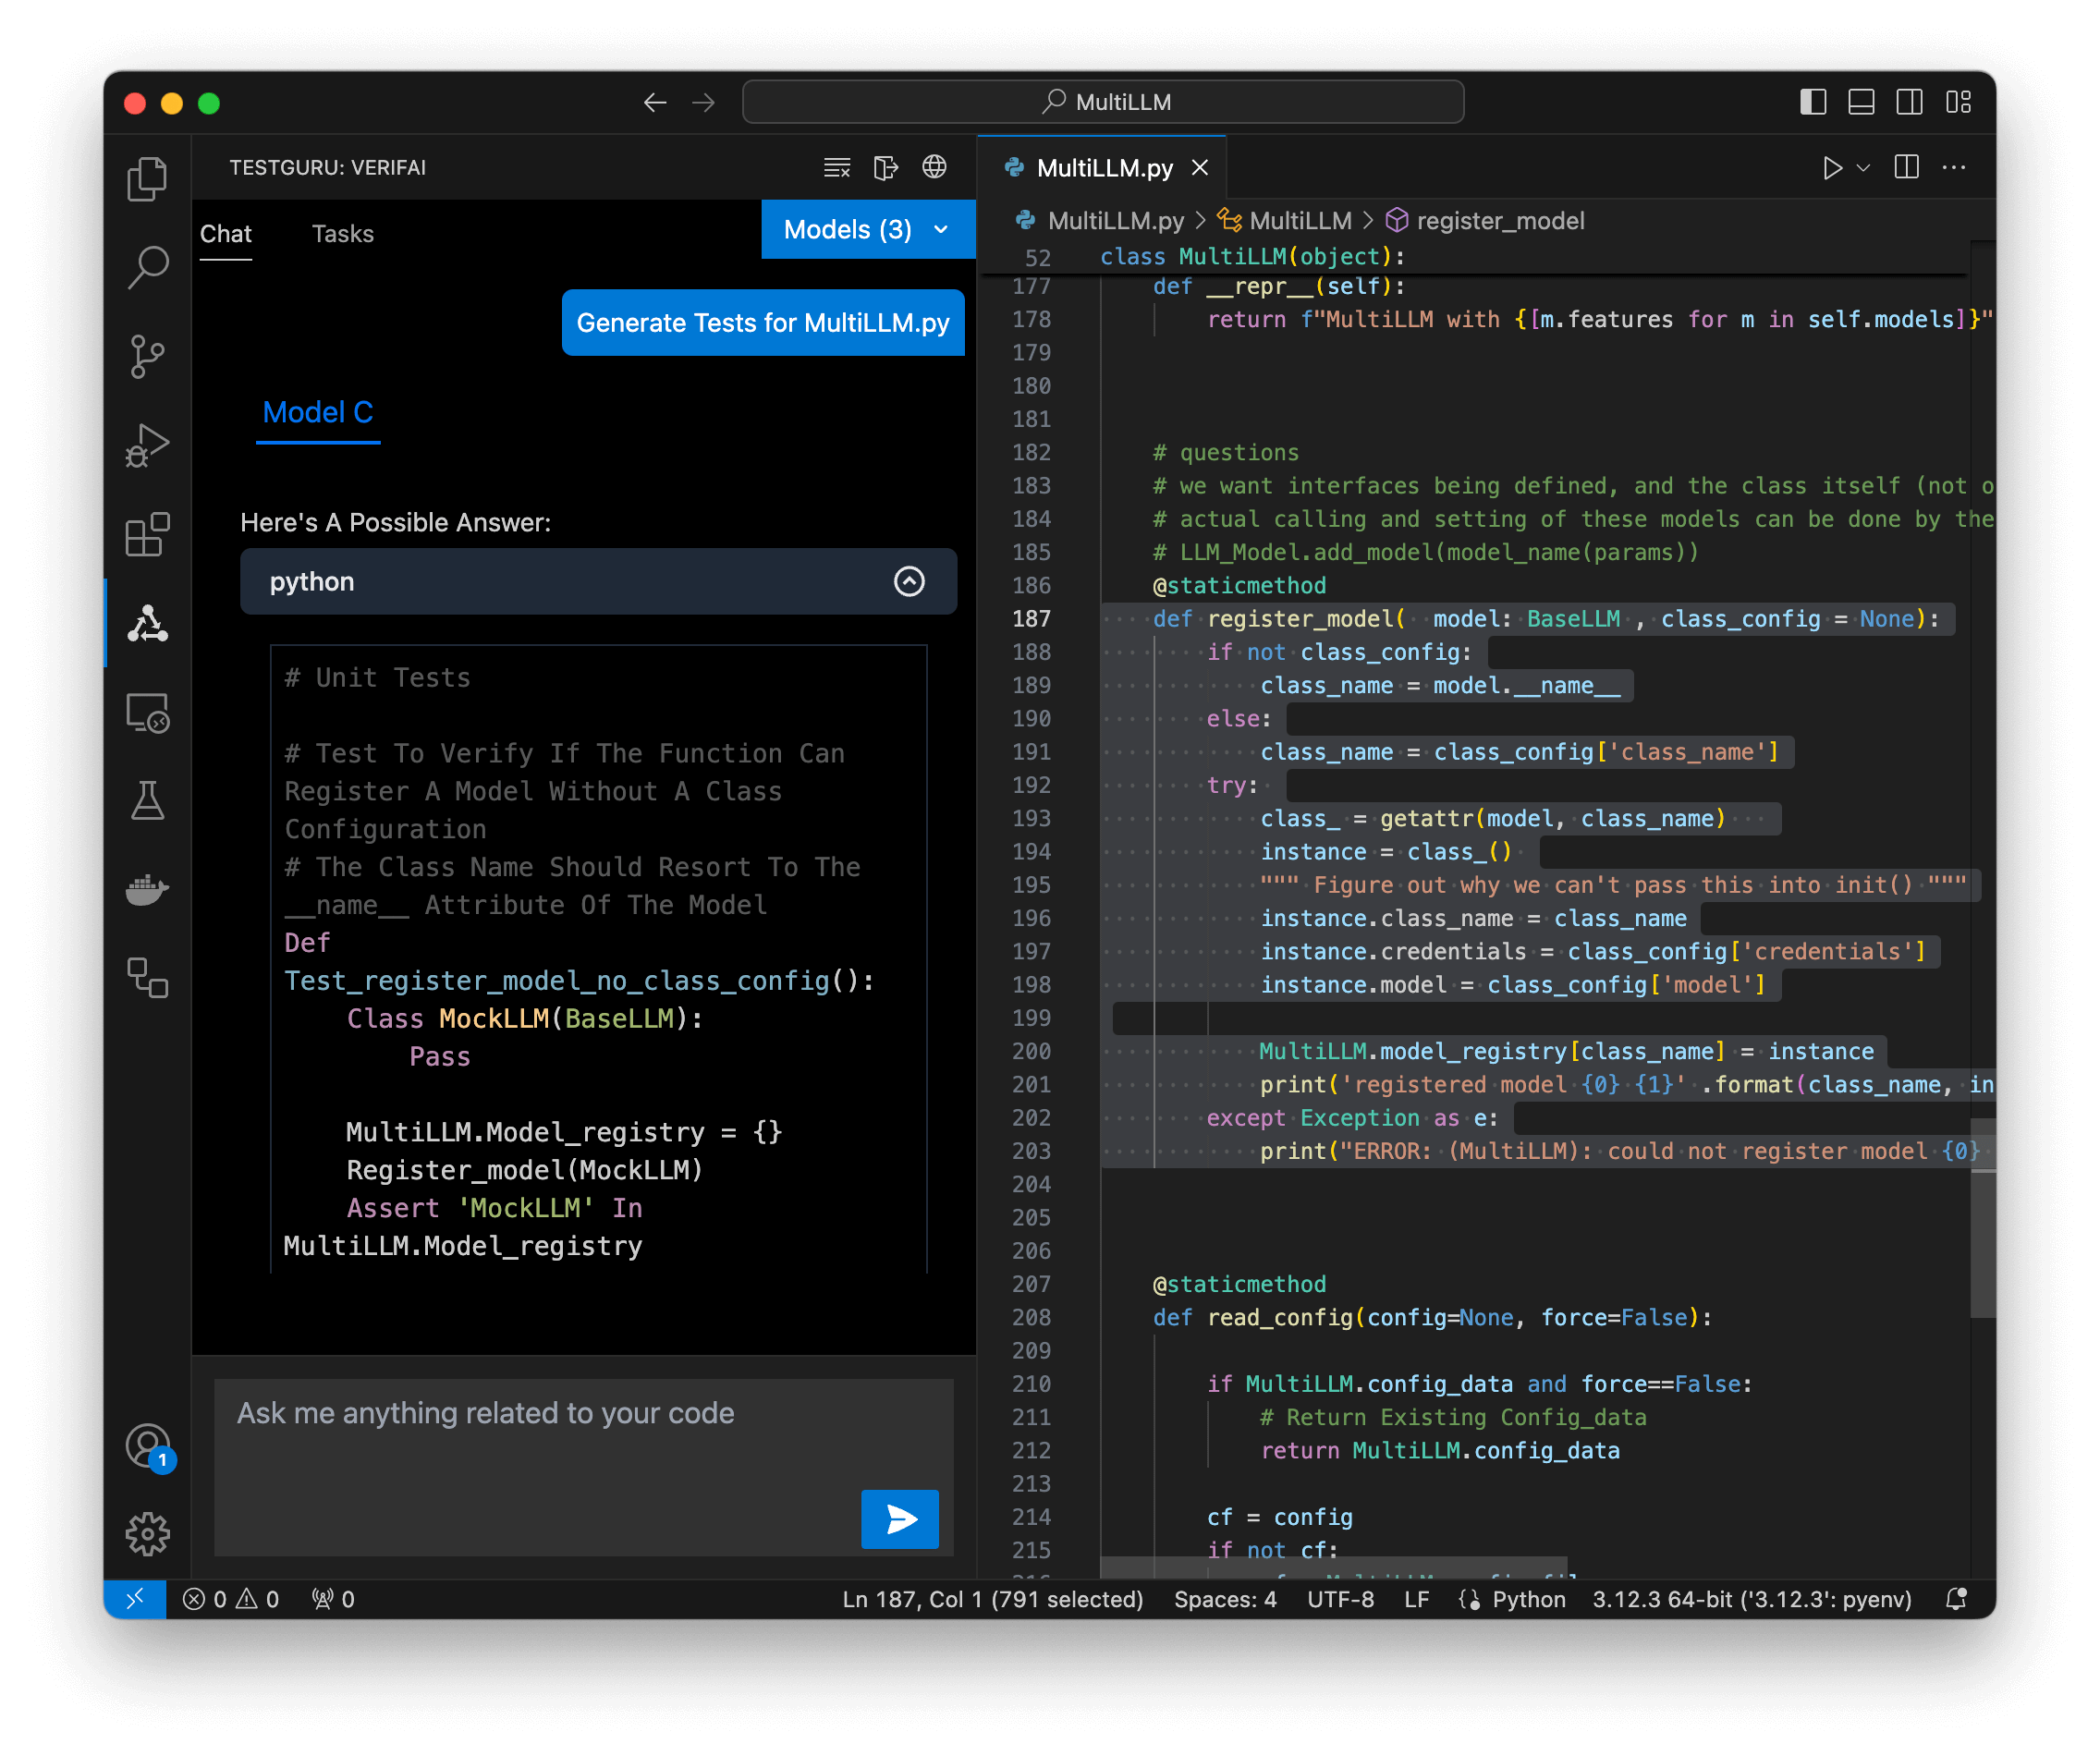Screen dimensions: 2100x1756
Task: Select language mode Python in status bar
Action: [1528, 1599]
